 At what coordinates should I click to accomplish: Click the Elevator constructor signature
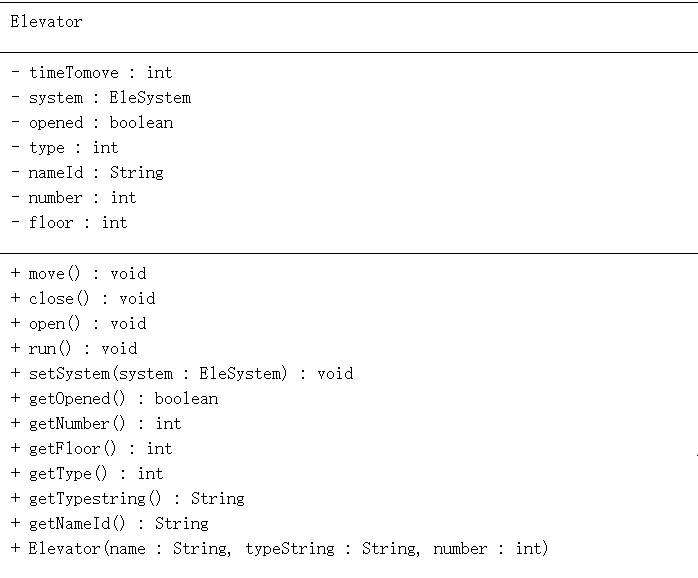point(280,548)
